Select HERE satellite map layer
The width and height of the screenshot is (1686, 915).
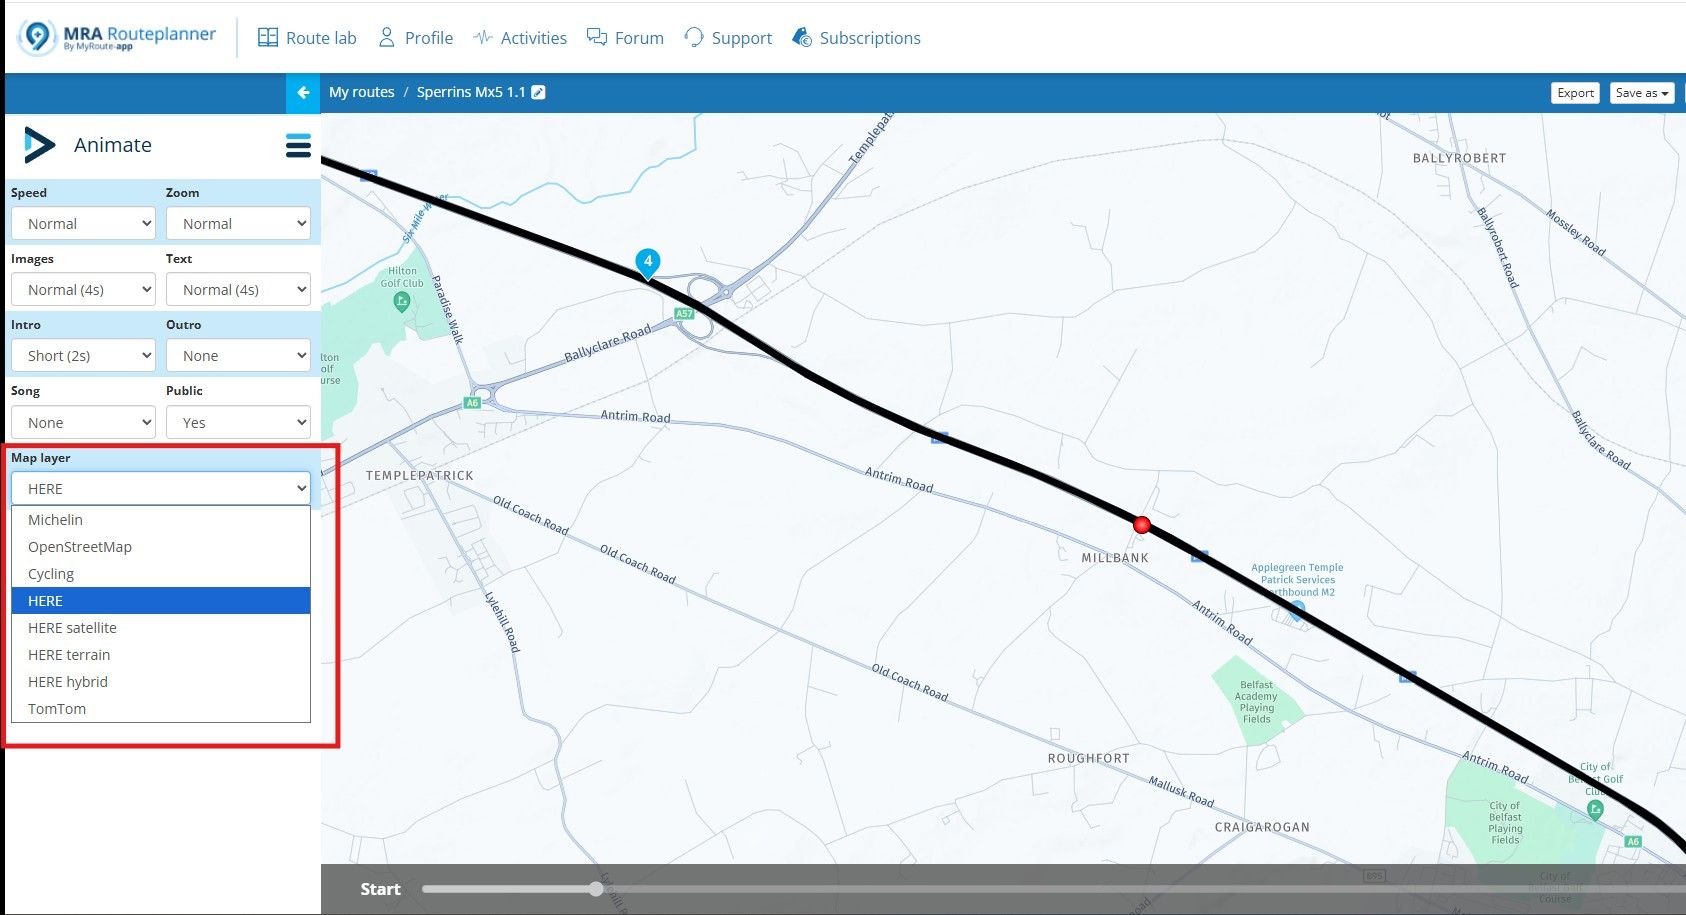coord(161,628)
